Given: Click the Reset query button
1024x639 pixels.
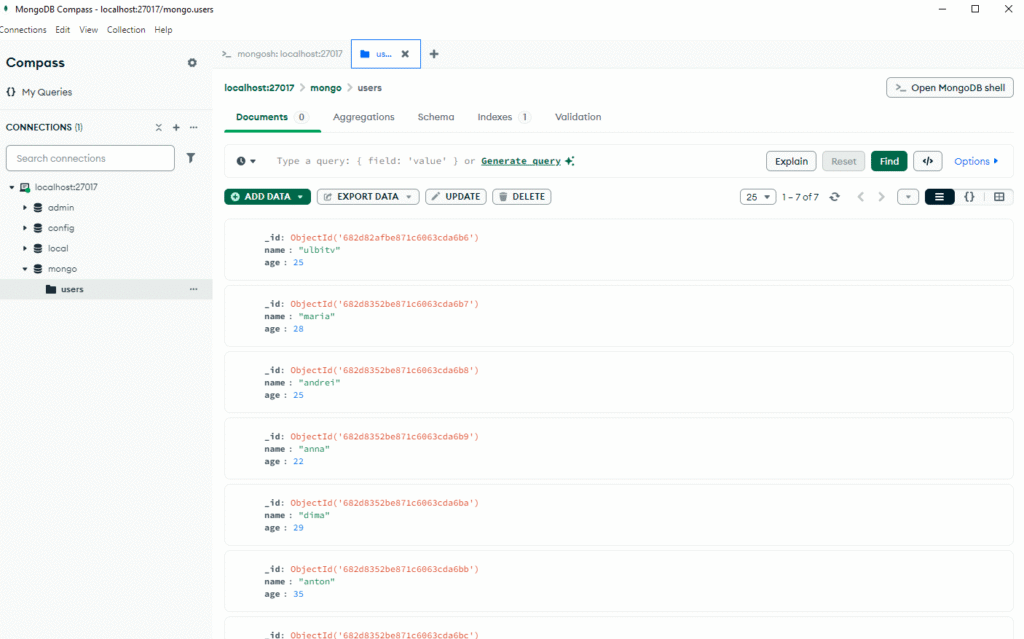Looking at the screenshot, I should click(x=844, y=161).
